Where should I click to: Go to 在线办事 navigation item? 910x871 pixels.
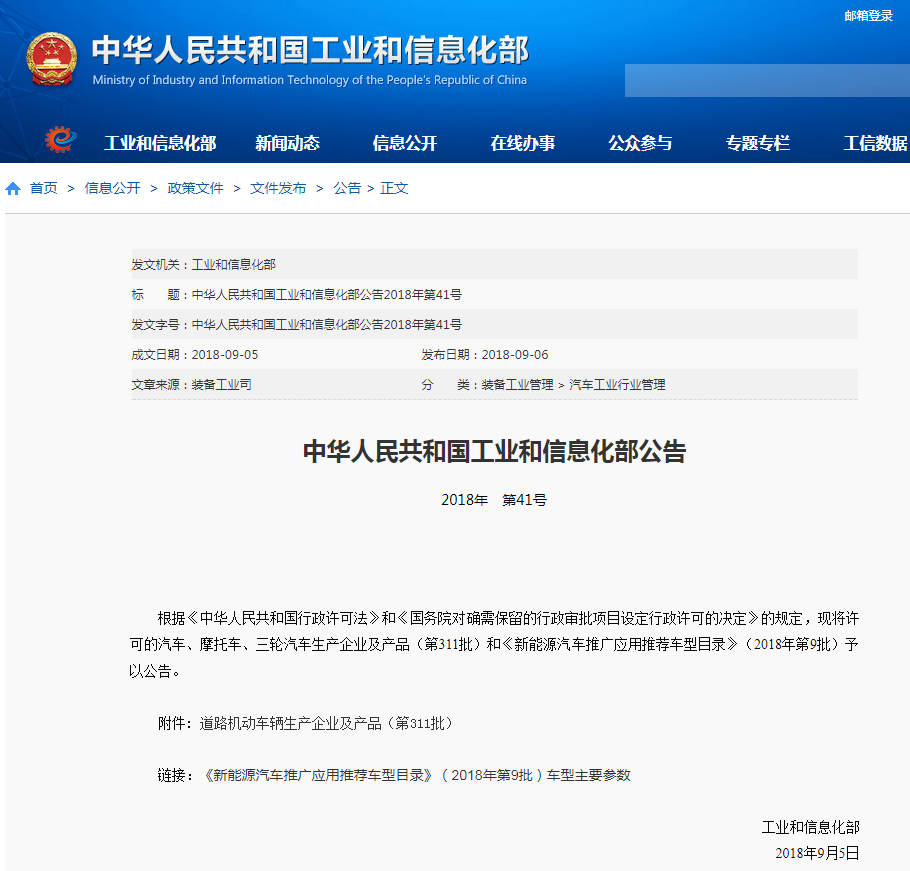tap(523, 143)
